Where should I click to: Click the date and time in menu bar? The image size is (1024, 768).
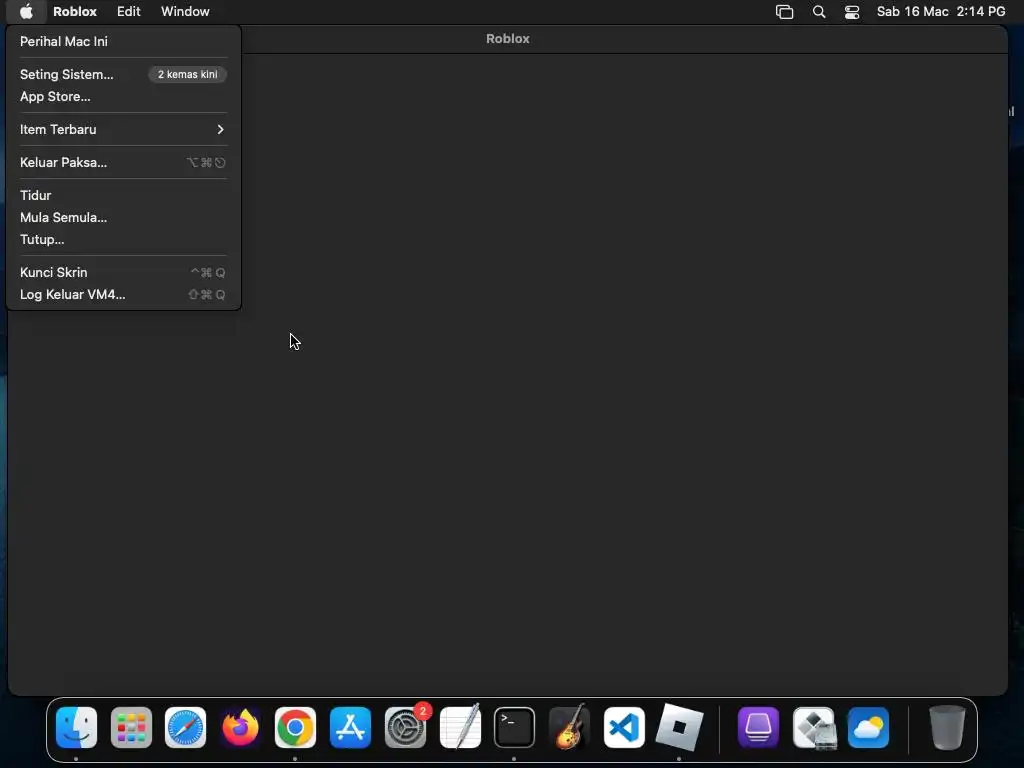941,11
